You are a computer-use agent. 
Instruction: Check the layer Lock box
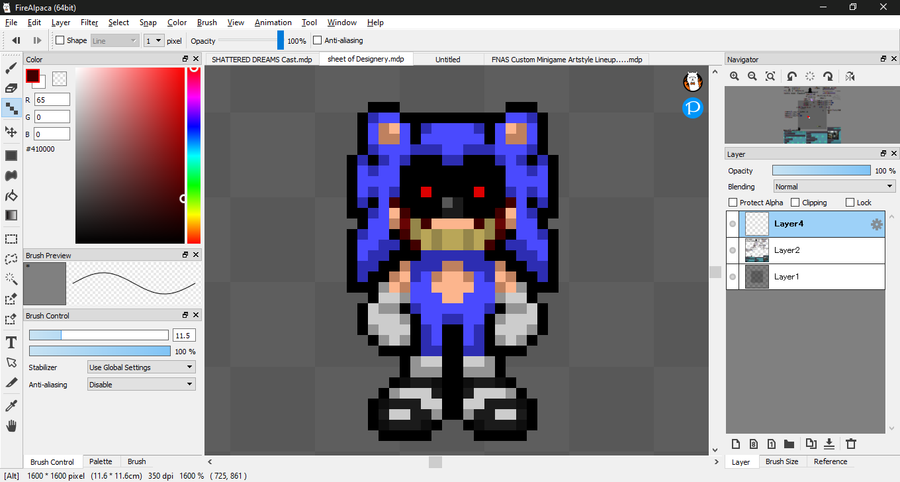click(x=850, y=203)
